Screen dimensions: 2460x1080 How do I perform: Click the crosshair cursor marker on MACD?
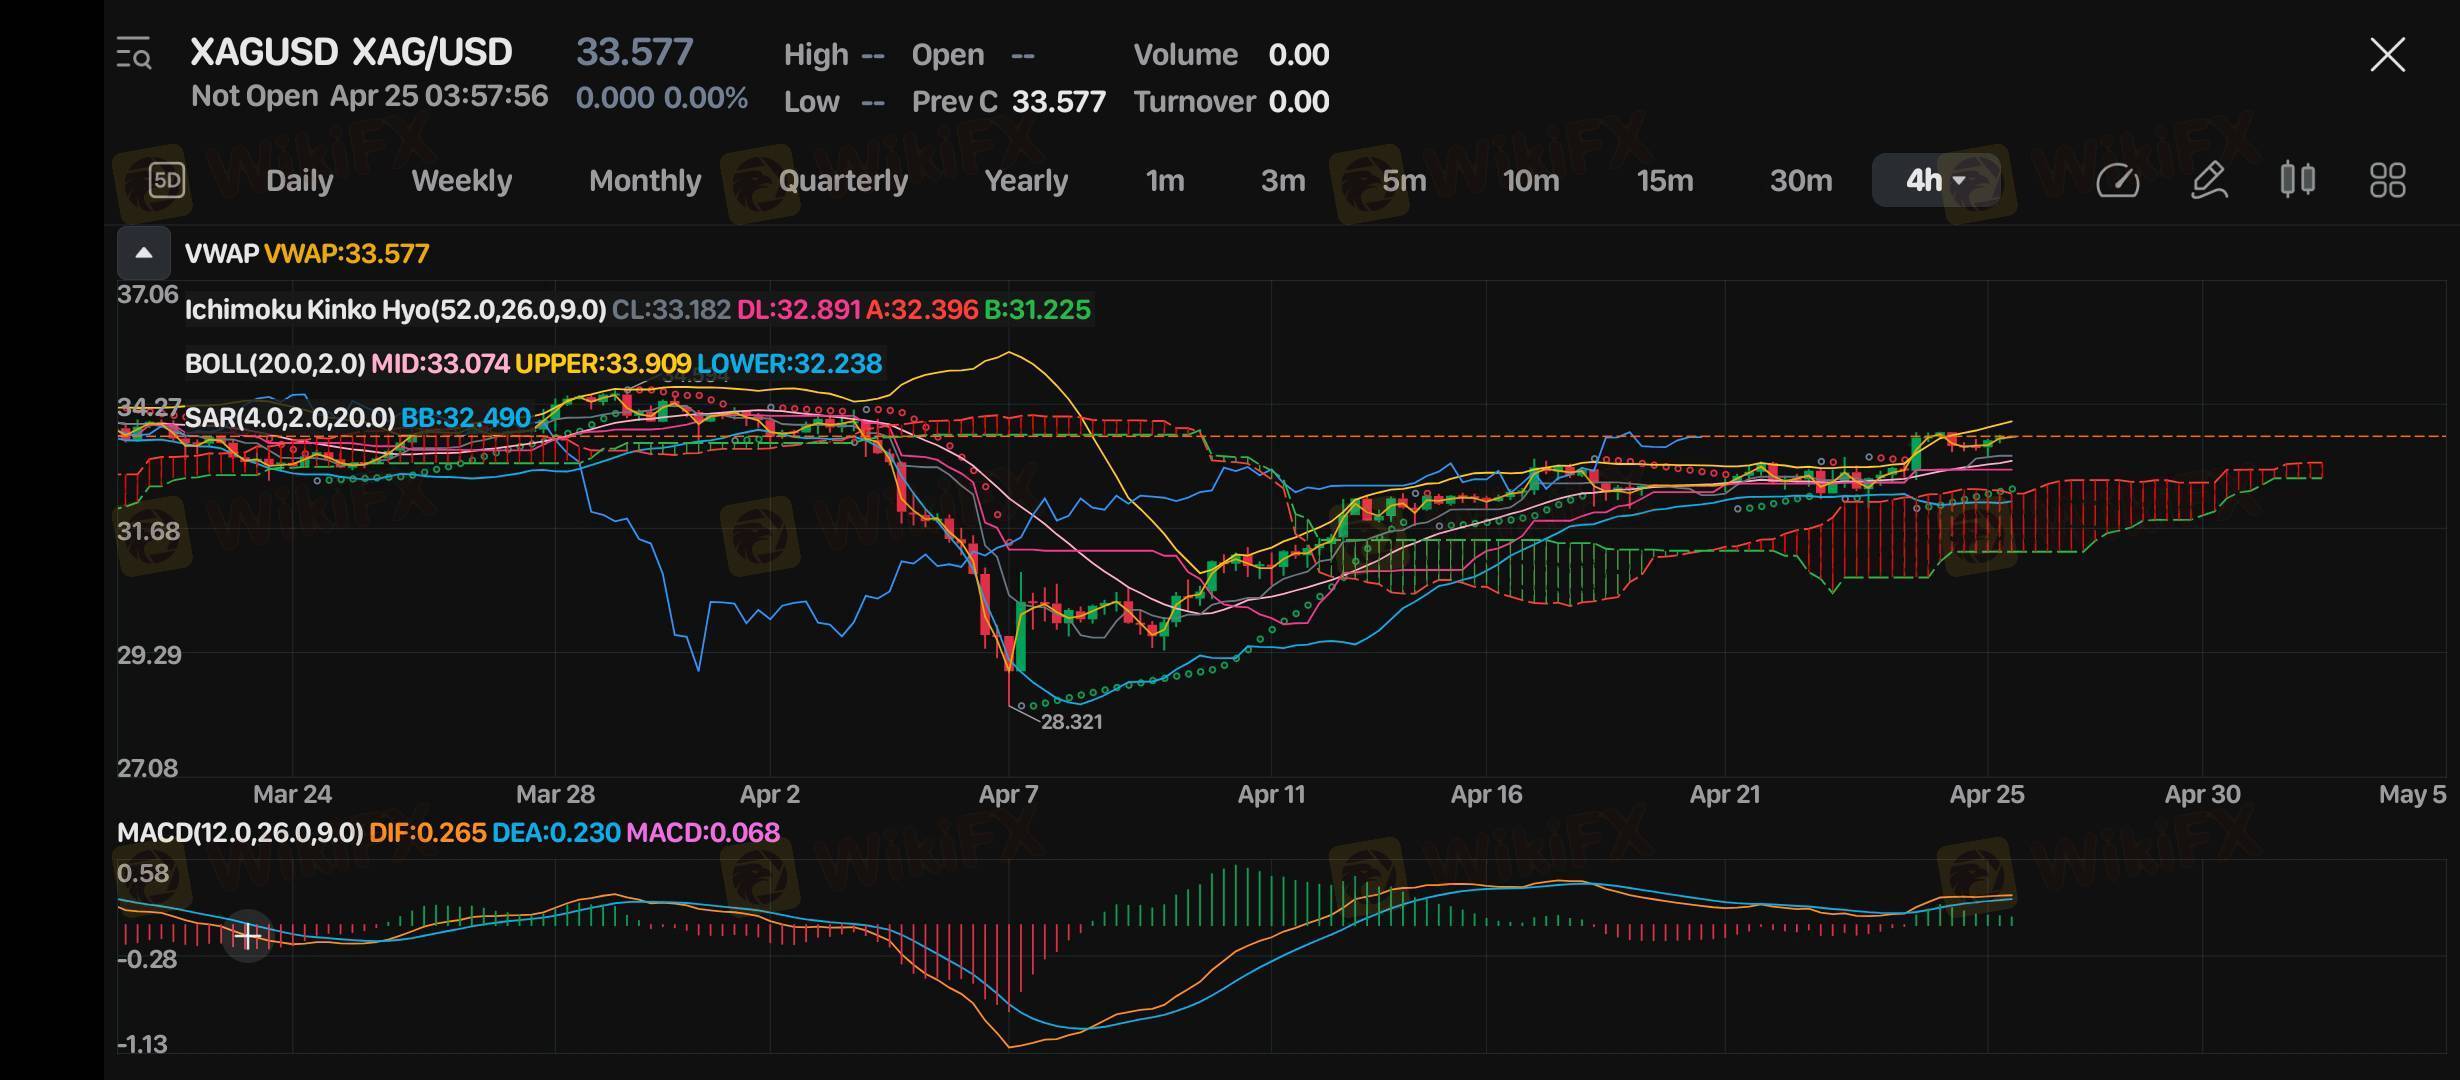[247, 937]
